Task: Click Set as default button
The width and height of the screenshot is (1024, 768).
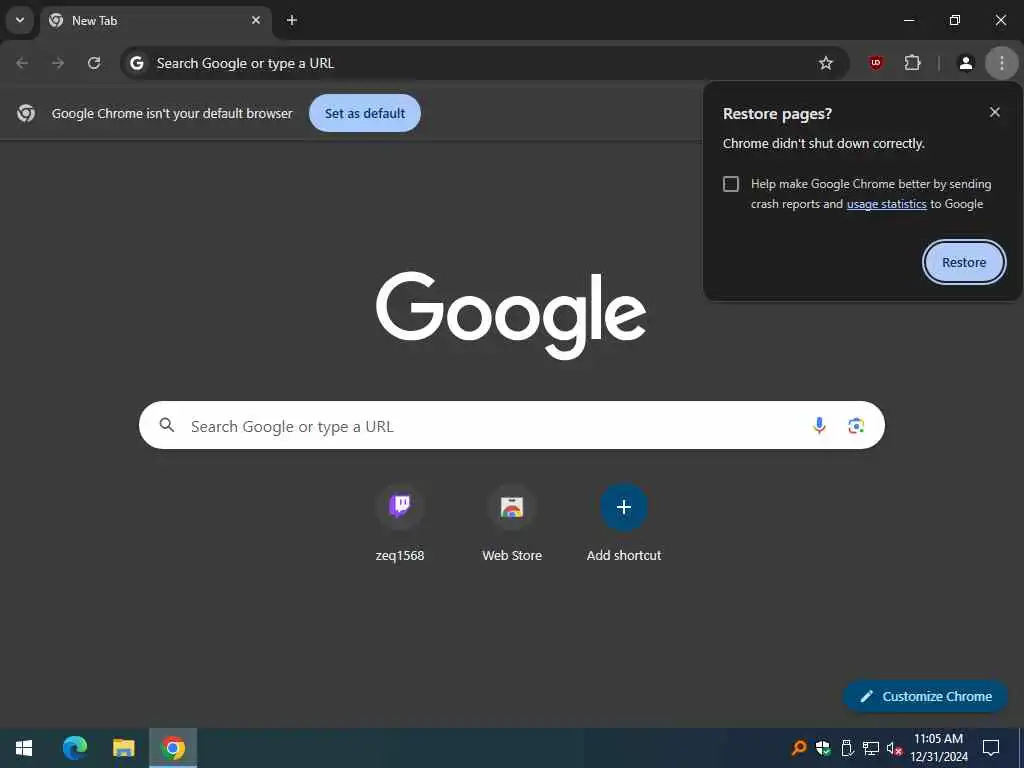Action: [365, 113]
